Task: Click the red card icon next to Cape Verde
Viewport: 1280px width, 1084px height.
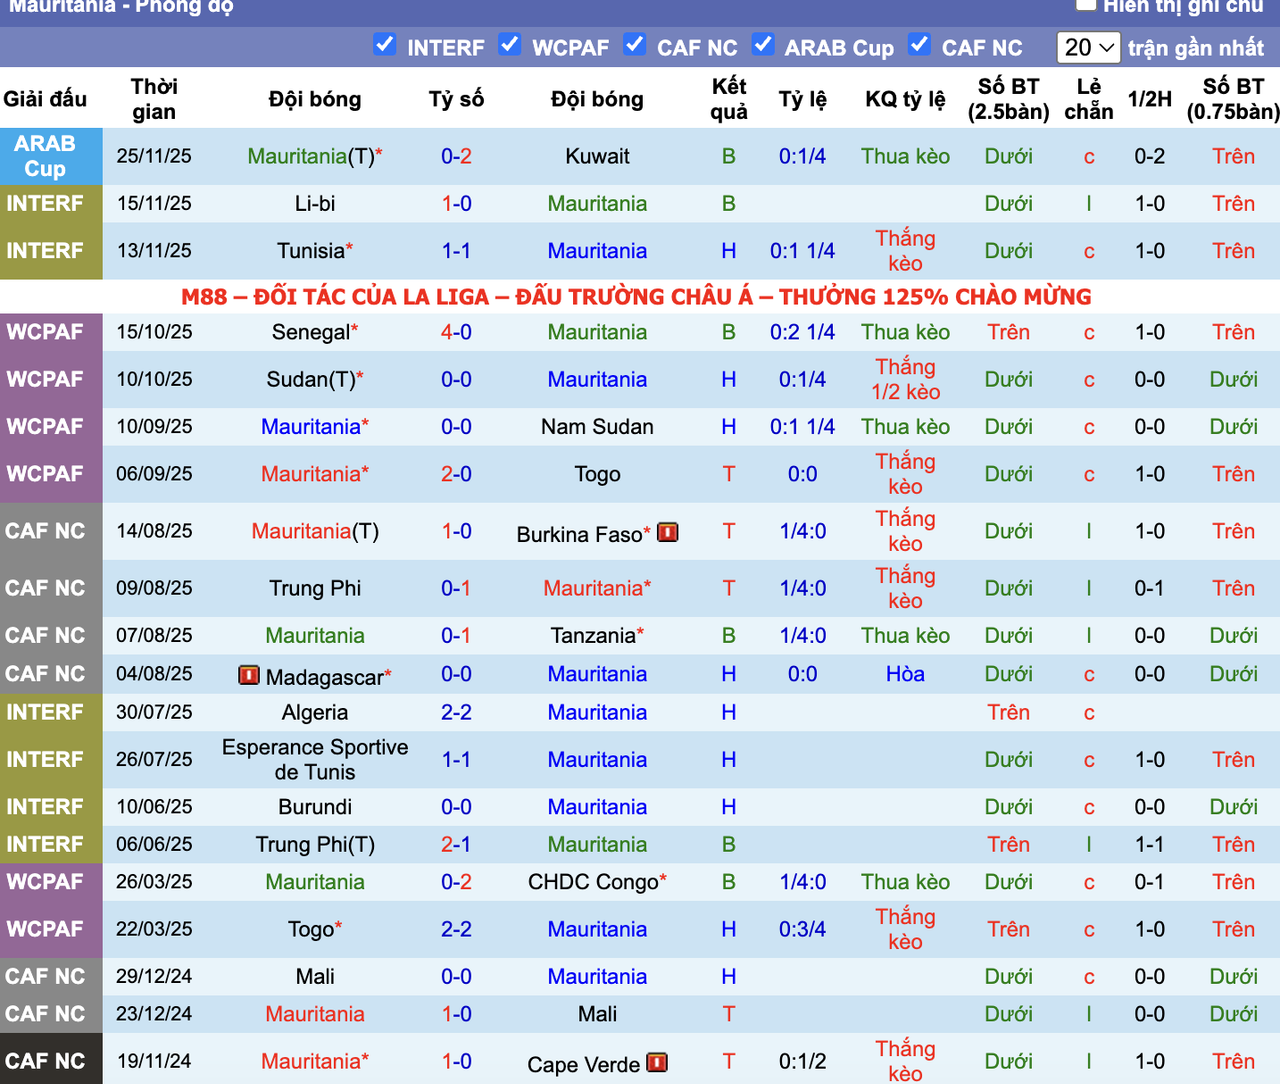Action: [x=657, y=1062]
